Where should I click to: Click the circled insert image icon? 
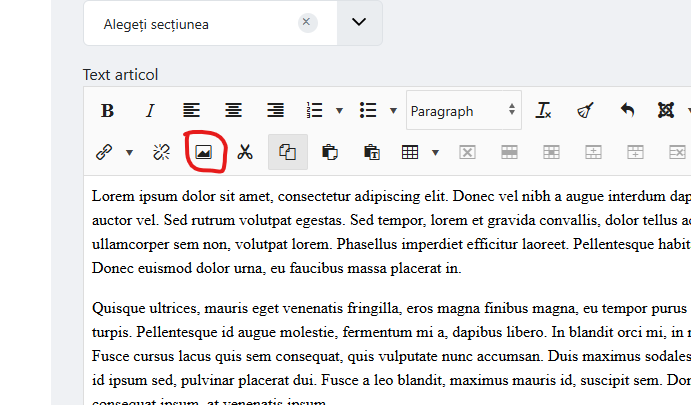(204, 152)
